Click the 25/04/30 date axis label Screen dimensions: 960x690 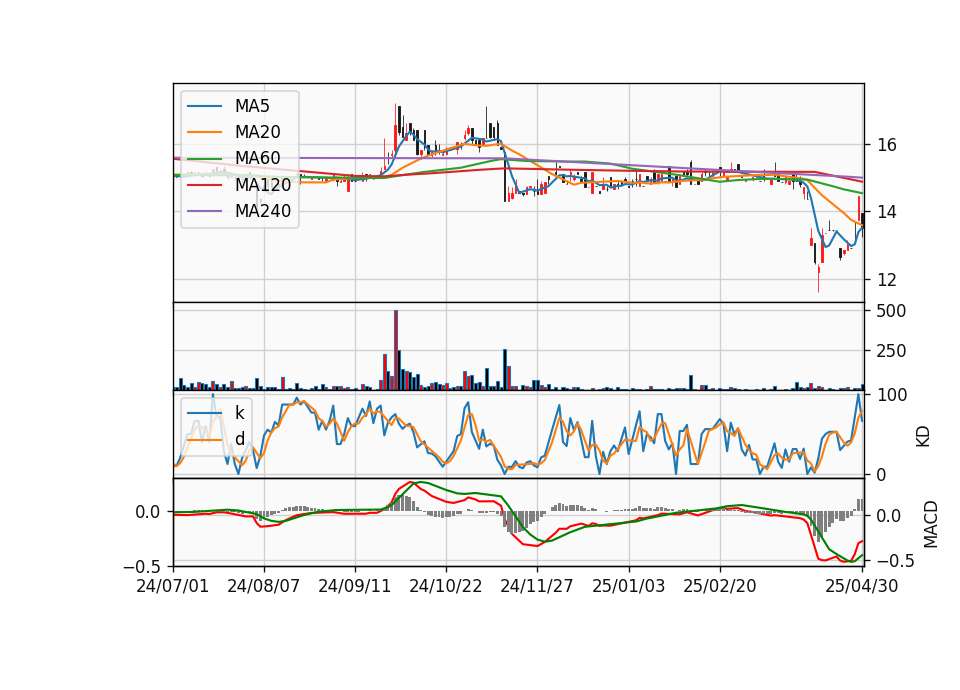[862, 586]
